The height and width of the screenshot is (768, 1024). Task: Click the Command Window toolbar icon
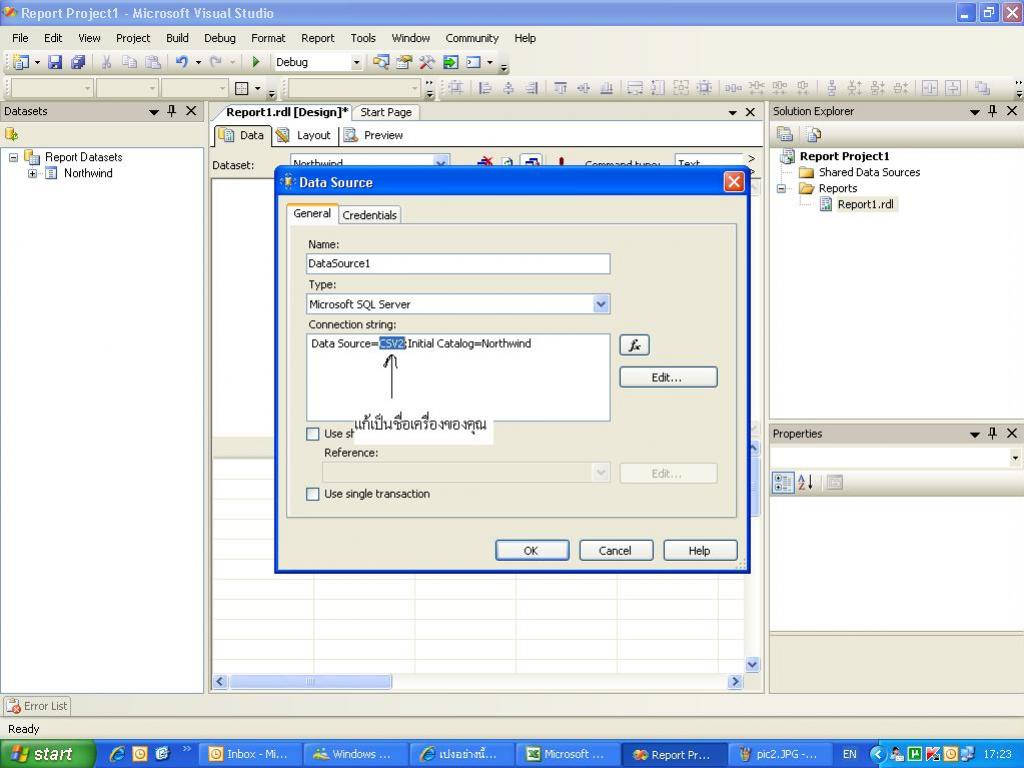(473, 62)
